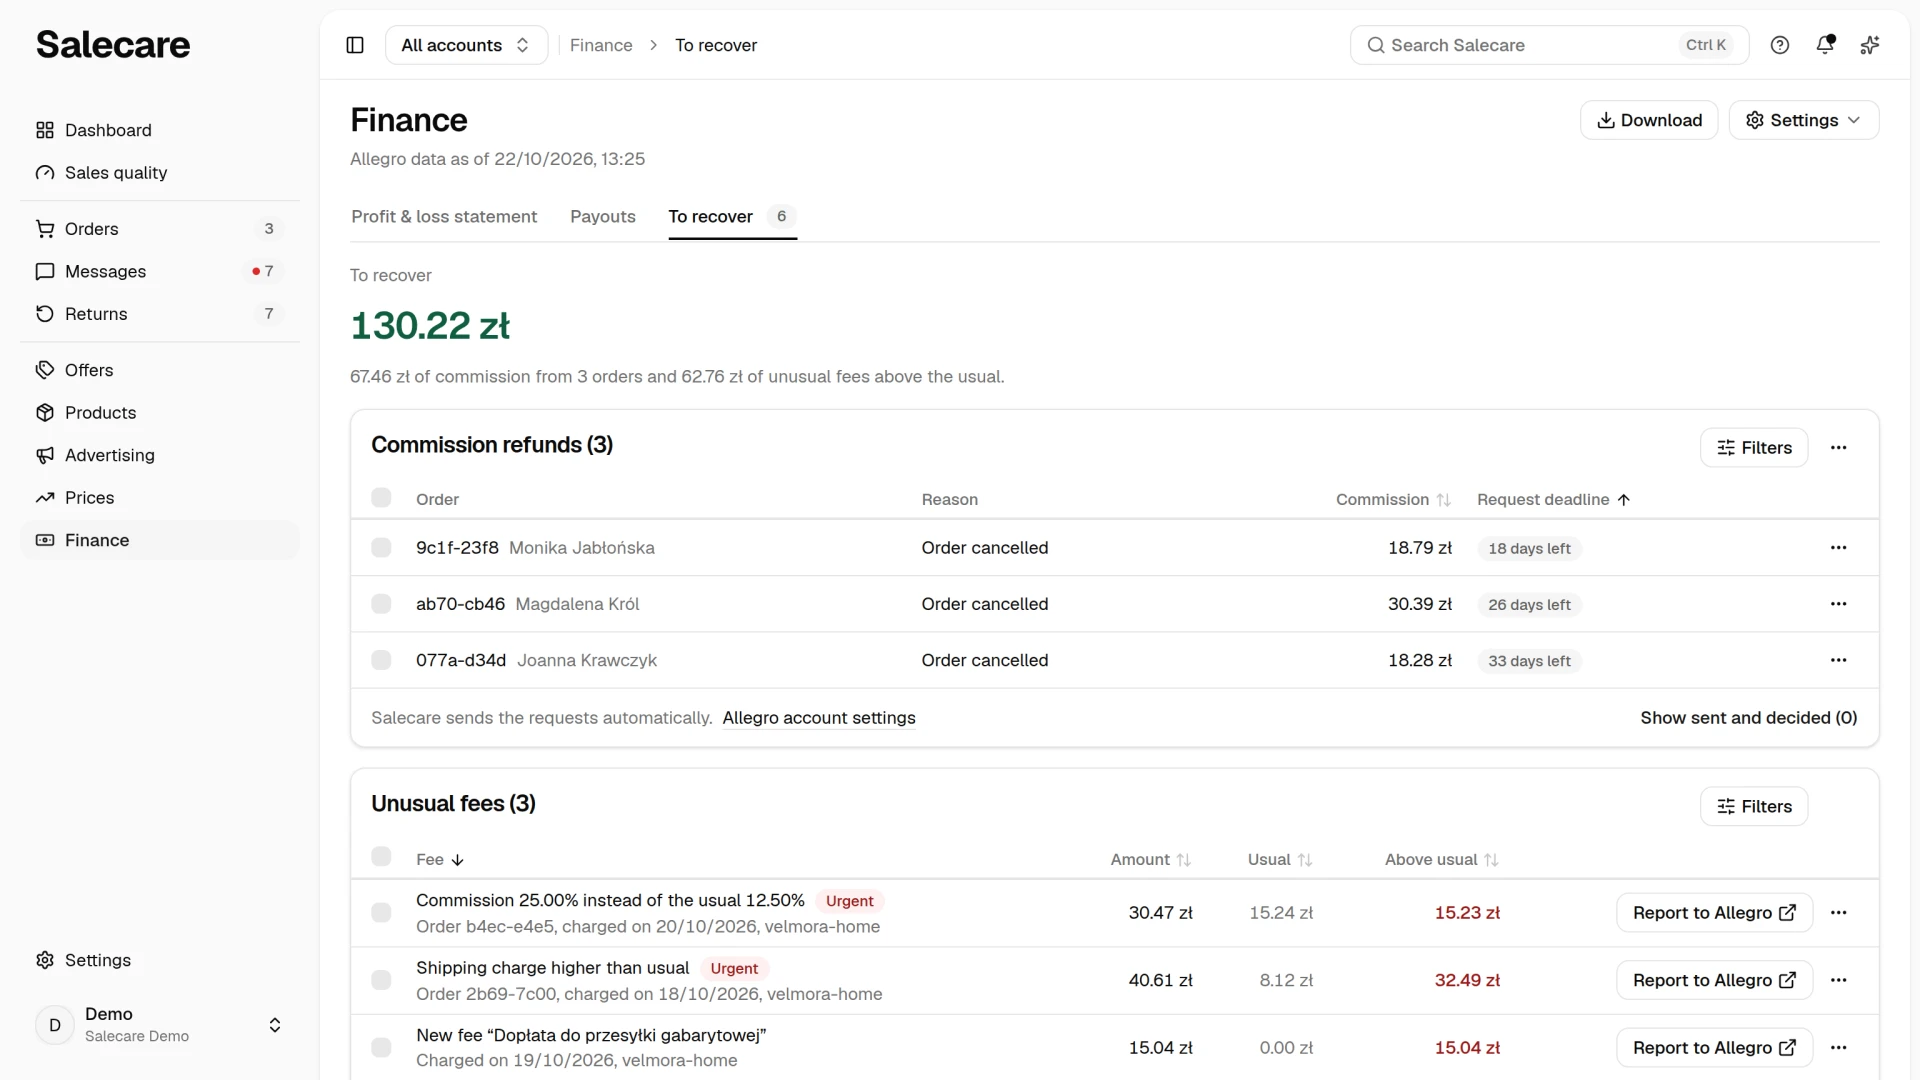This screenshot has height=1080, width=1920.
Task: Open Products in sidebar
Action: [160, 413]
